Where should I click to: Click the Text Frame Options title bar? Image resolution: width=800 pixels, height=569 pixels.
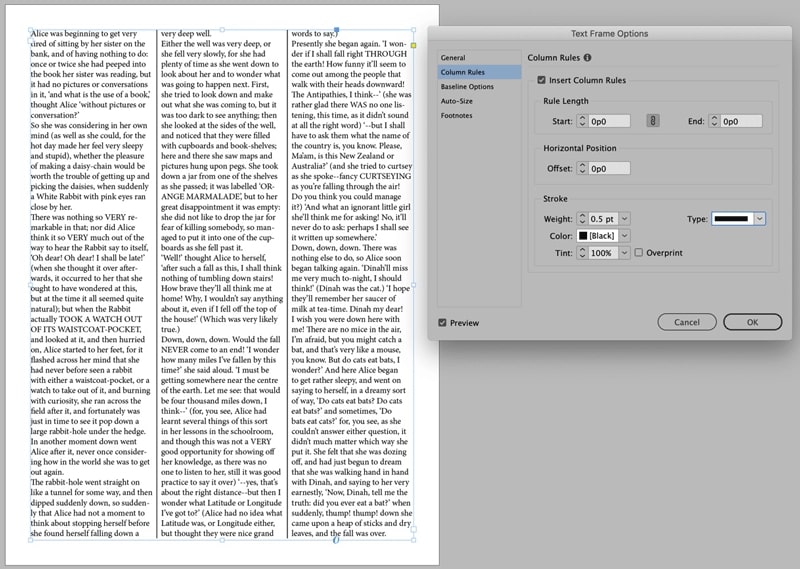point(609,34)
